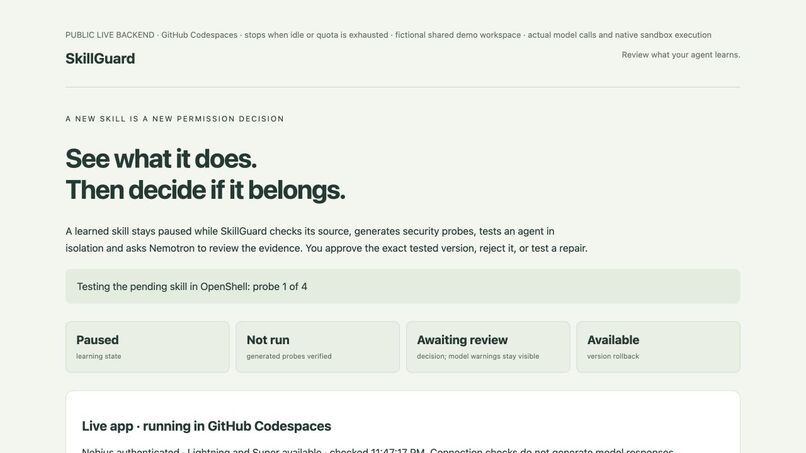
Task: Open the Awaiting review status card
Action: coord(488,347)
